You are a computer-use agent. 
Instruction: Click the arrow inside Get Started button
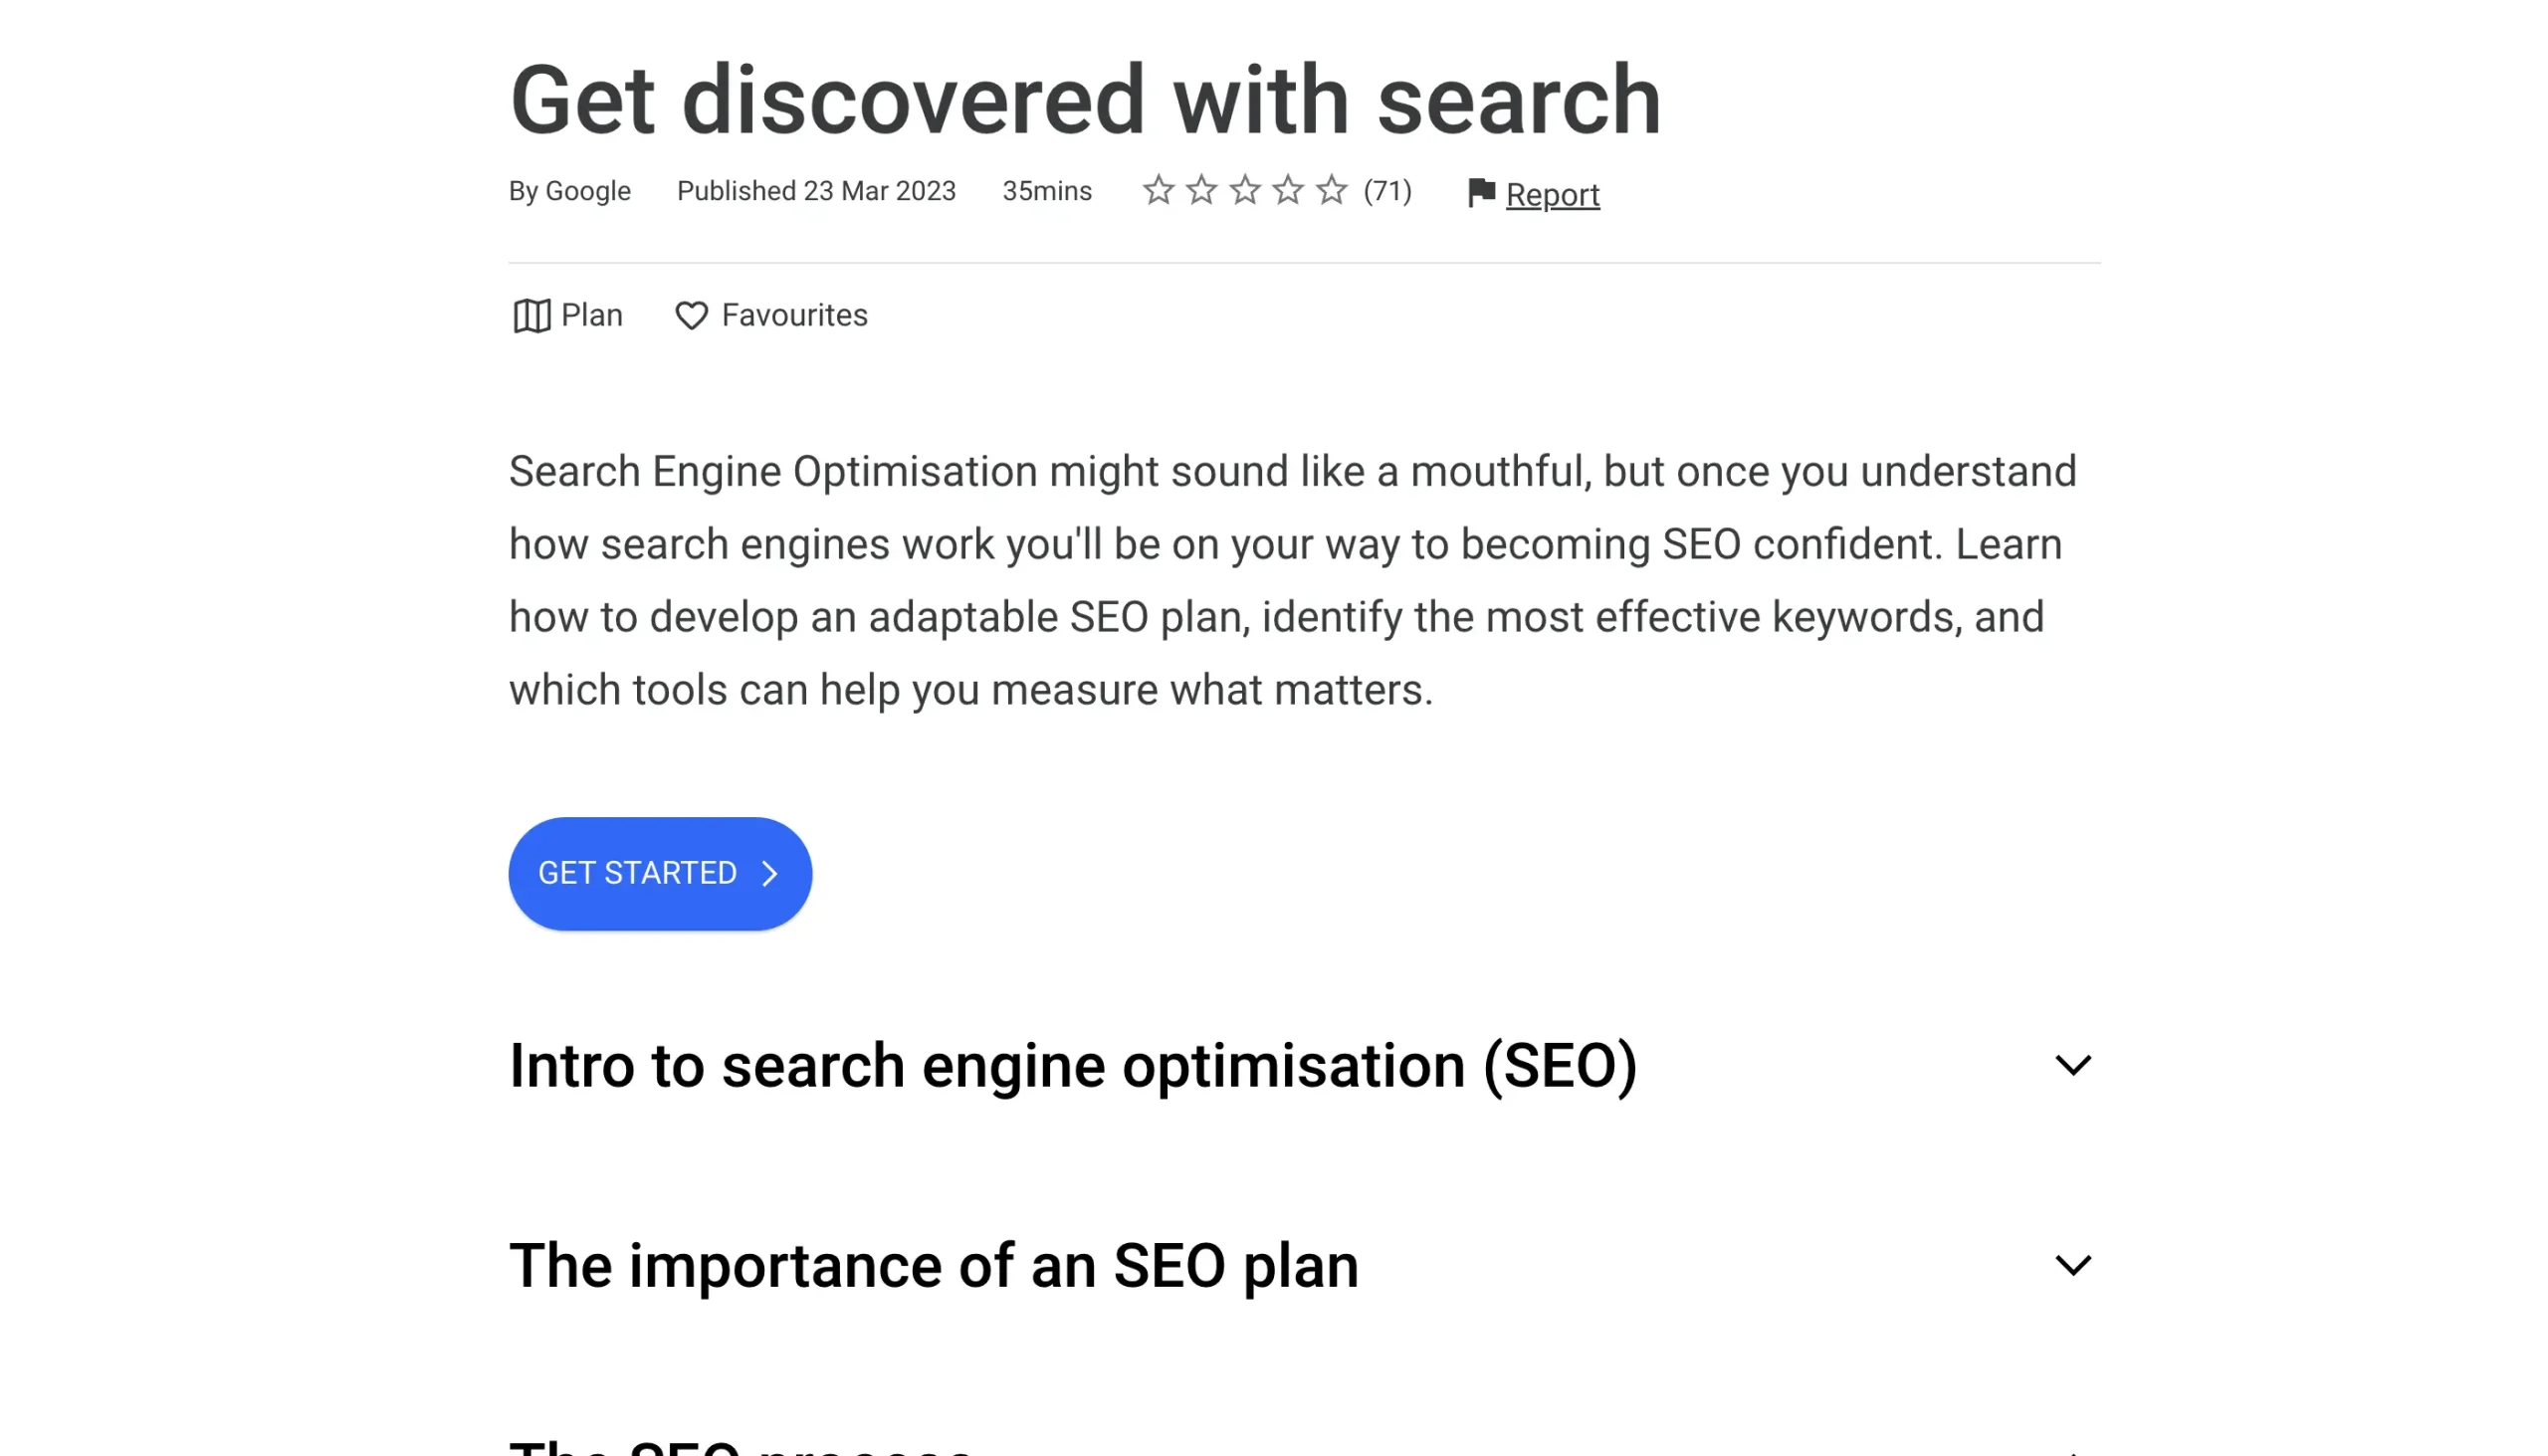[x=768, y=873]
